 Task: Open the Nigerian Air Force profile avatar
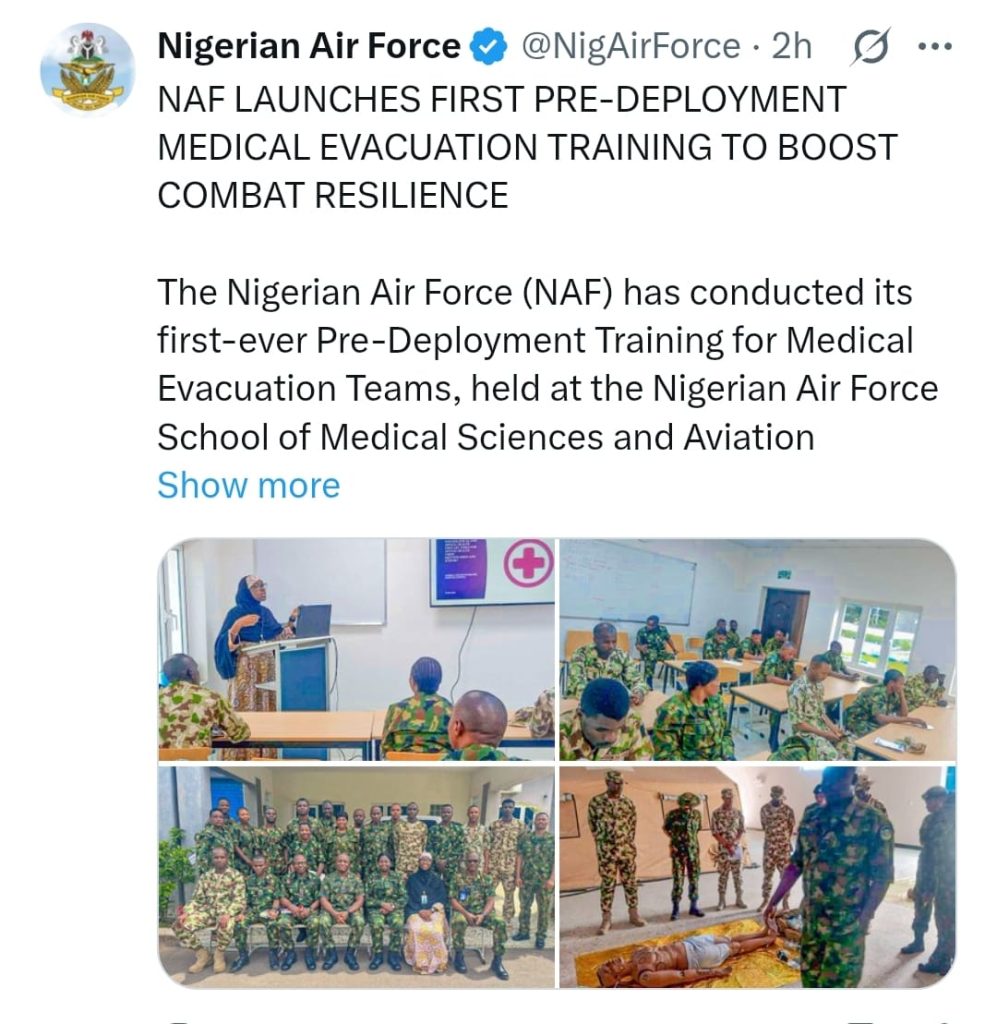click(87, 69)
